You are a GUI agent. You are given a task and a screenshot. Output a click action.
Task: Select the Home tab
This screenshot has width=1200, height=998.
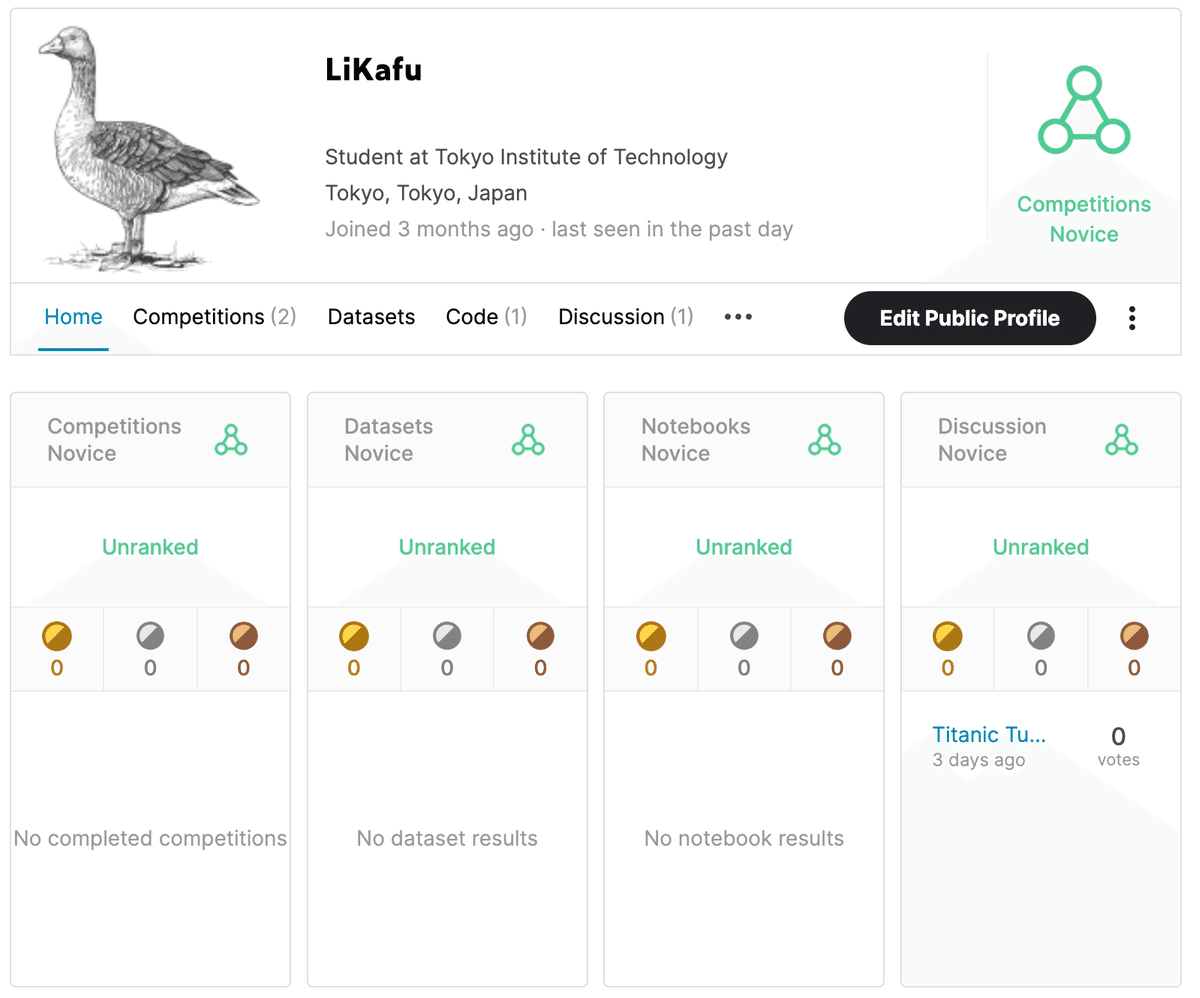tap(73, 317)
